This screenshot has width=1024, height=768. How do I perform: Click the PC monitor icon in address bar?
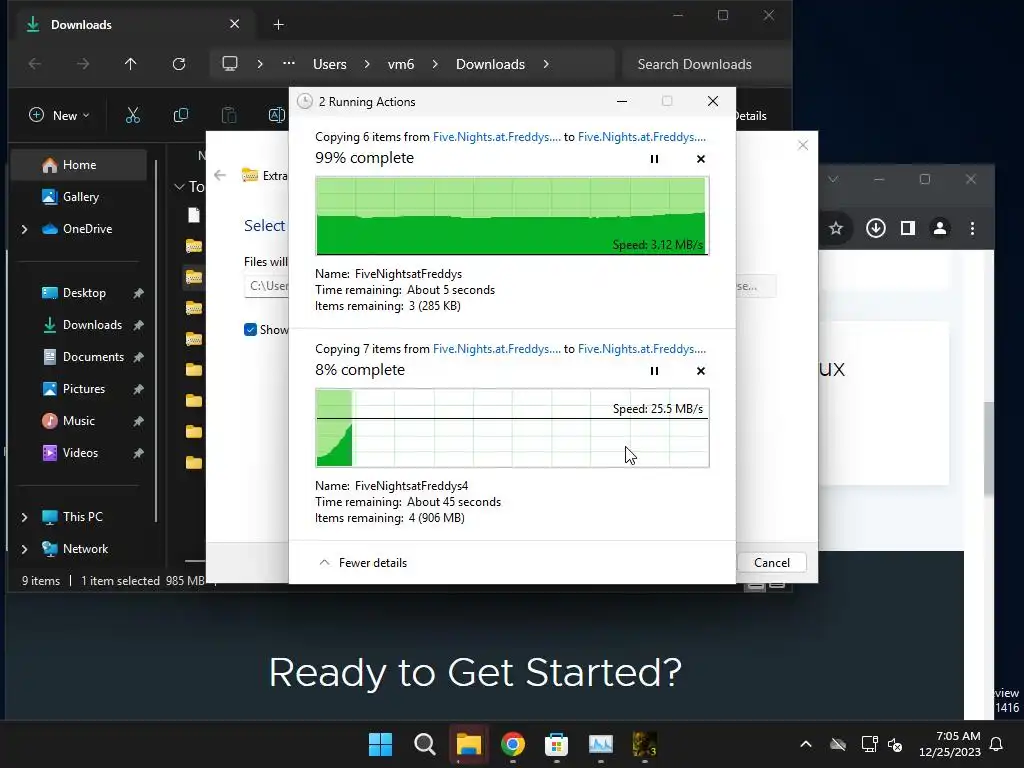click(x=230, y=64)
